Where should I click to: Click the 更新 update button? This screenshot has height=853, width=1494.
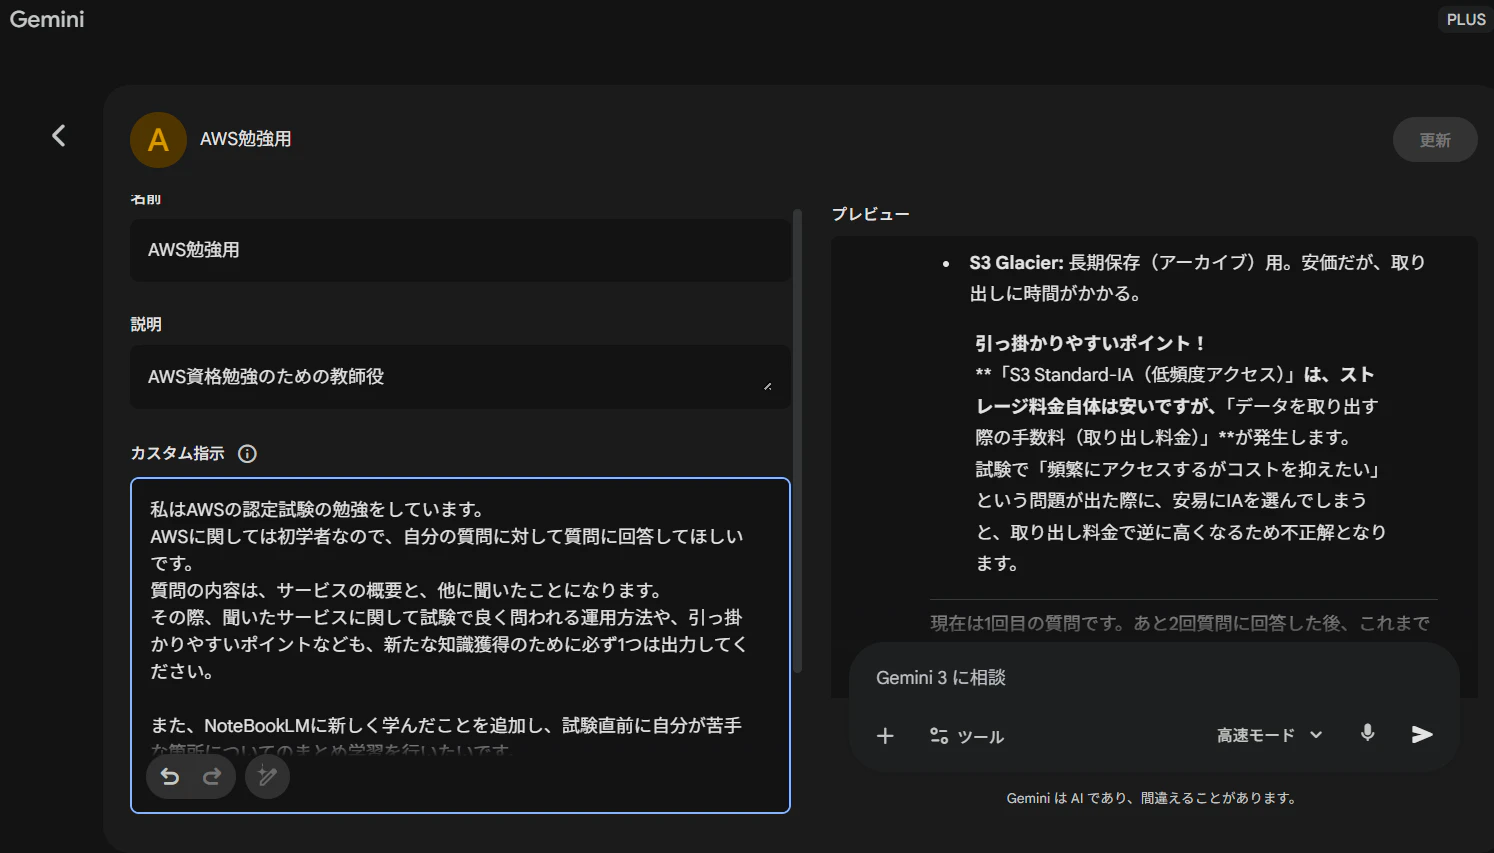pos(1435,140)
